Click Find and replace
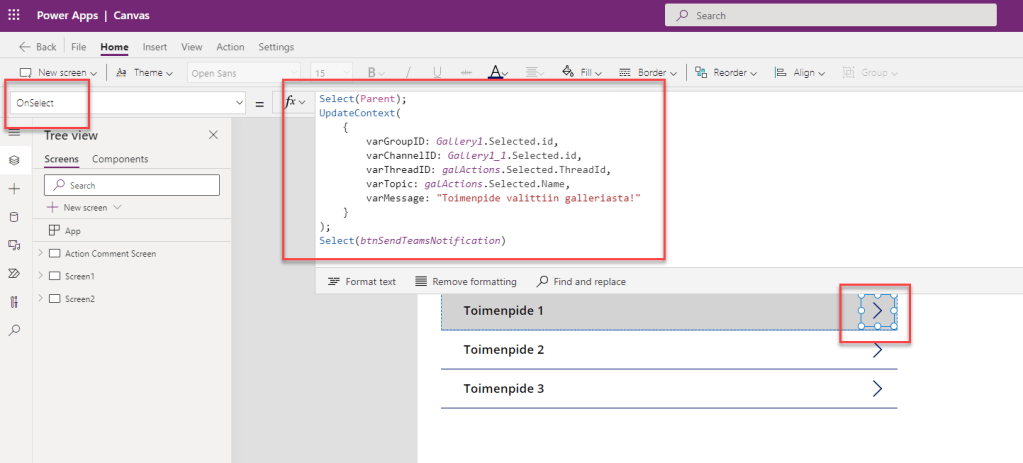 click(581, 282)
